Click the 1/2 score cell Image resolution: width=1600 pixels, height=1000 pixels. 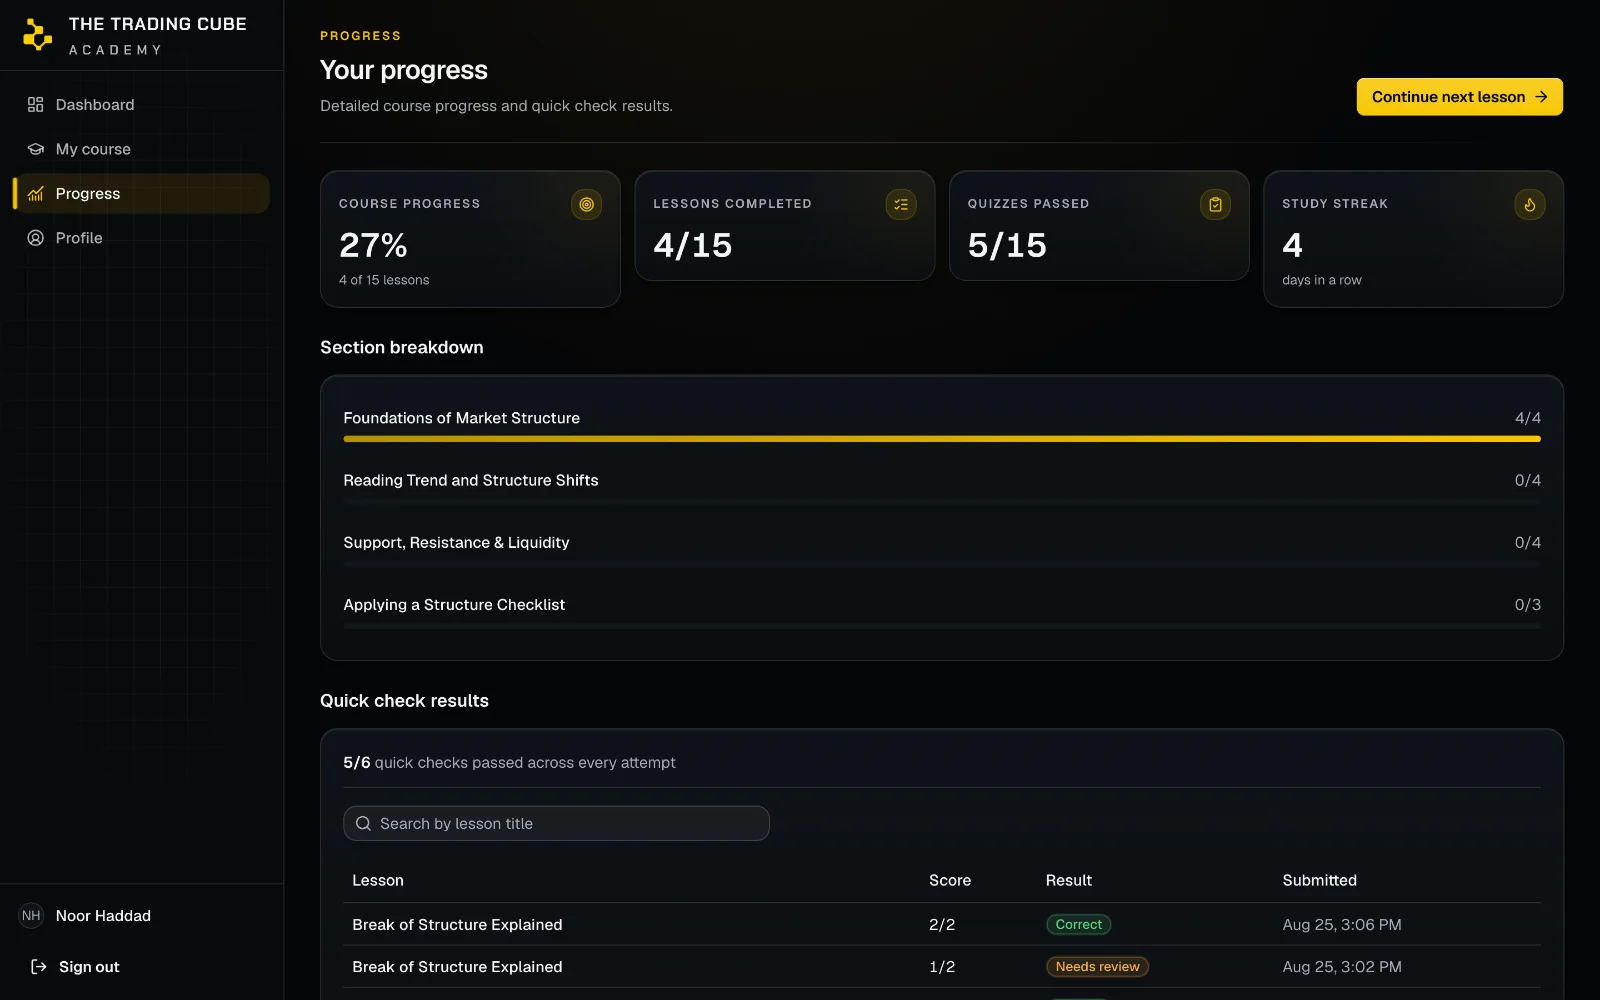(x=942, y=967)
